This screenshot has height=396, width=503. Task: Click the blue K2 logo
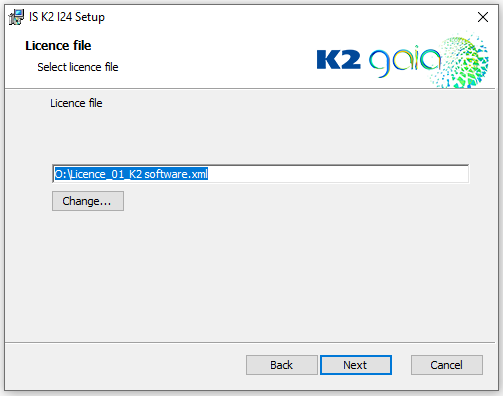click(338, 59)
